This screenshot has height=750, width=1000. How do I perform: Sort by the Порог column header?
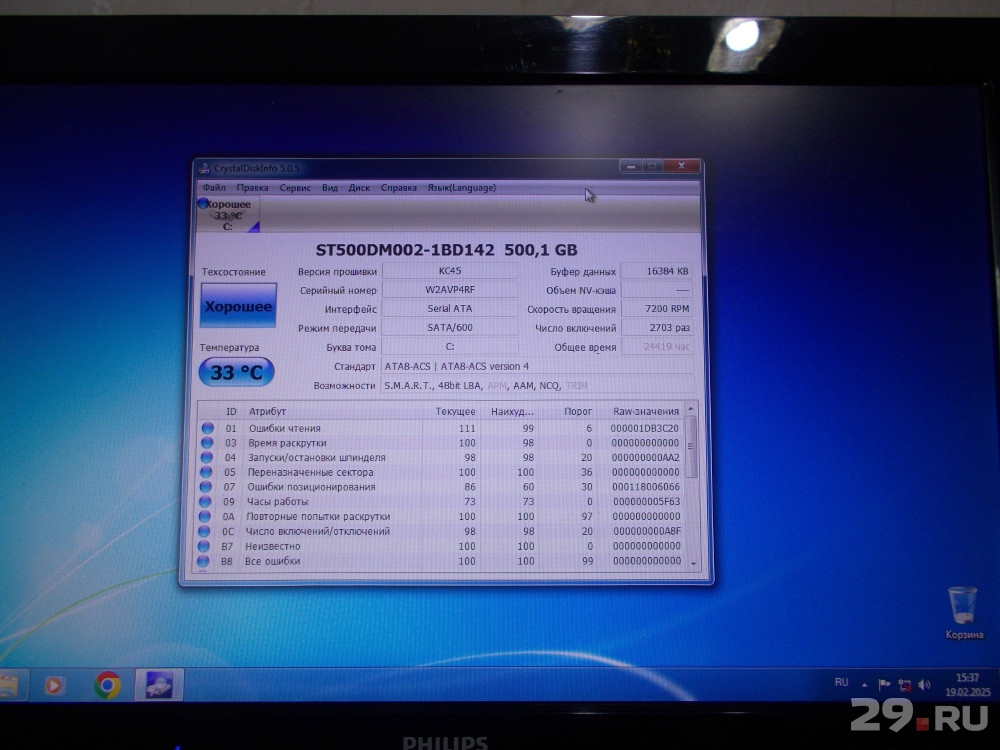pyautogui.click(x=578, y=411)
